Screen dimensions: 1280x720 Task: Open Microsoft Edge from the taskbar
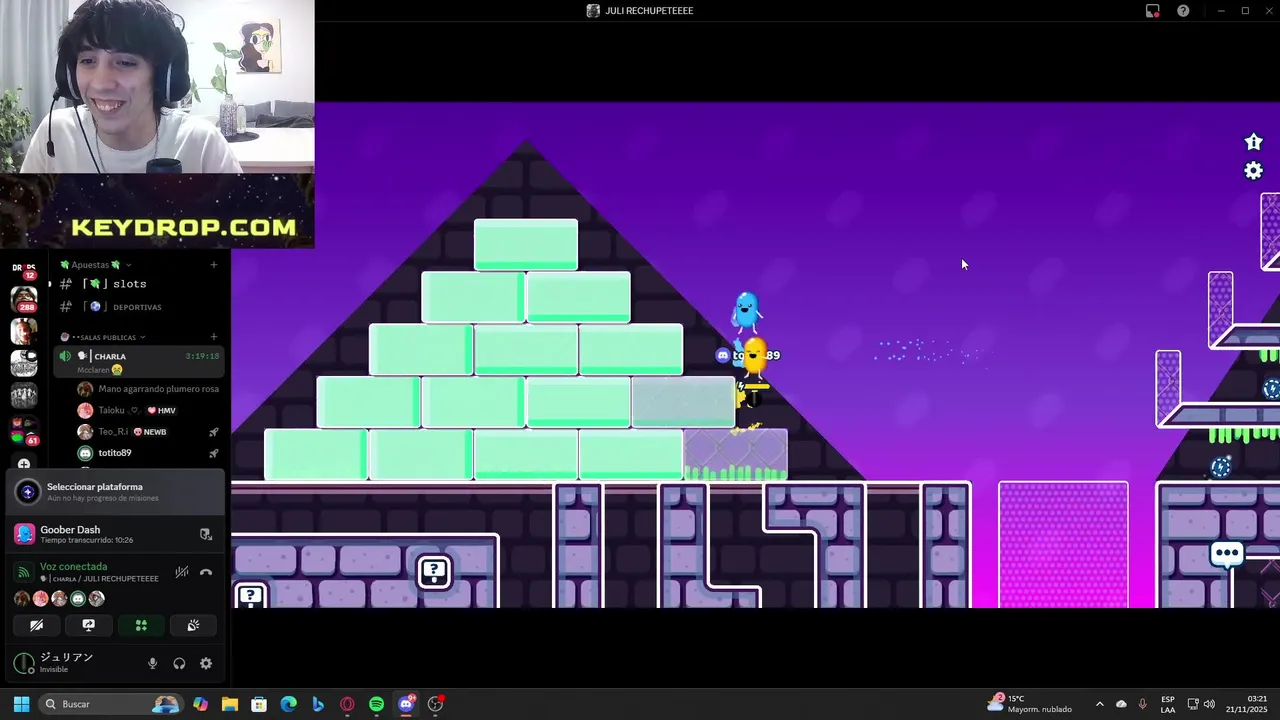click(x=288, y=704)
